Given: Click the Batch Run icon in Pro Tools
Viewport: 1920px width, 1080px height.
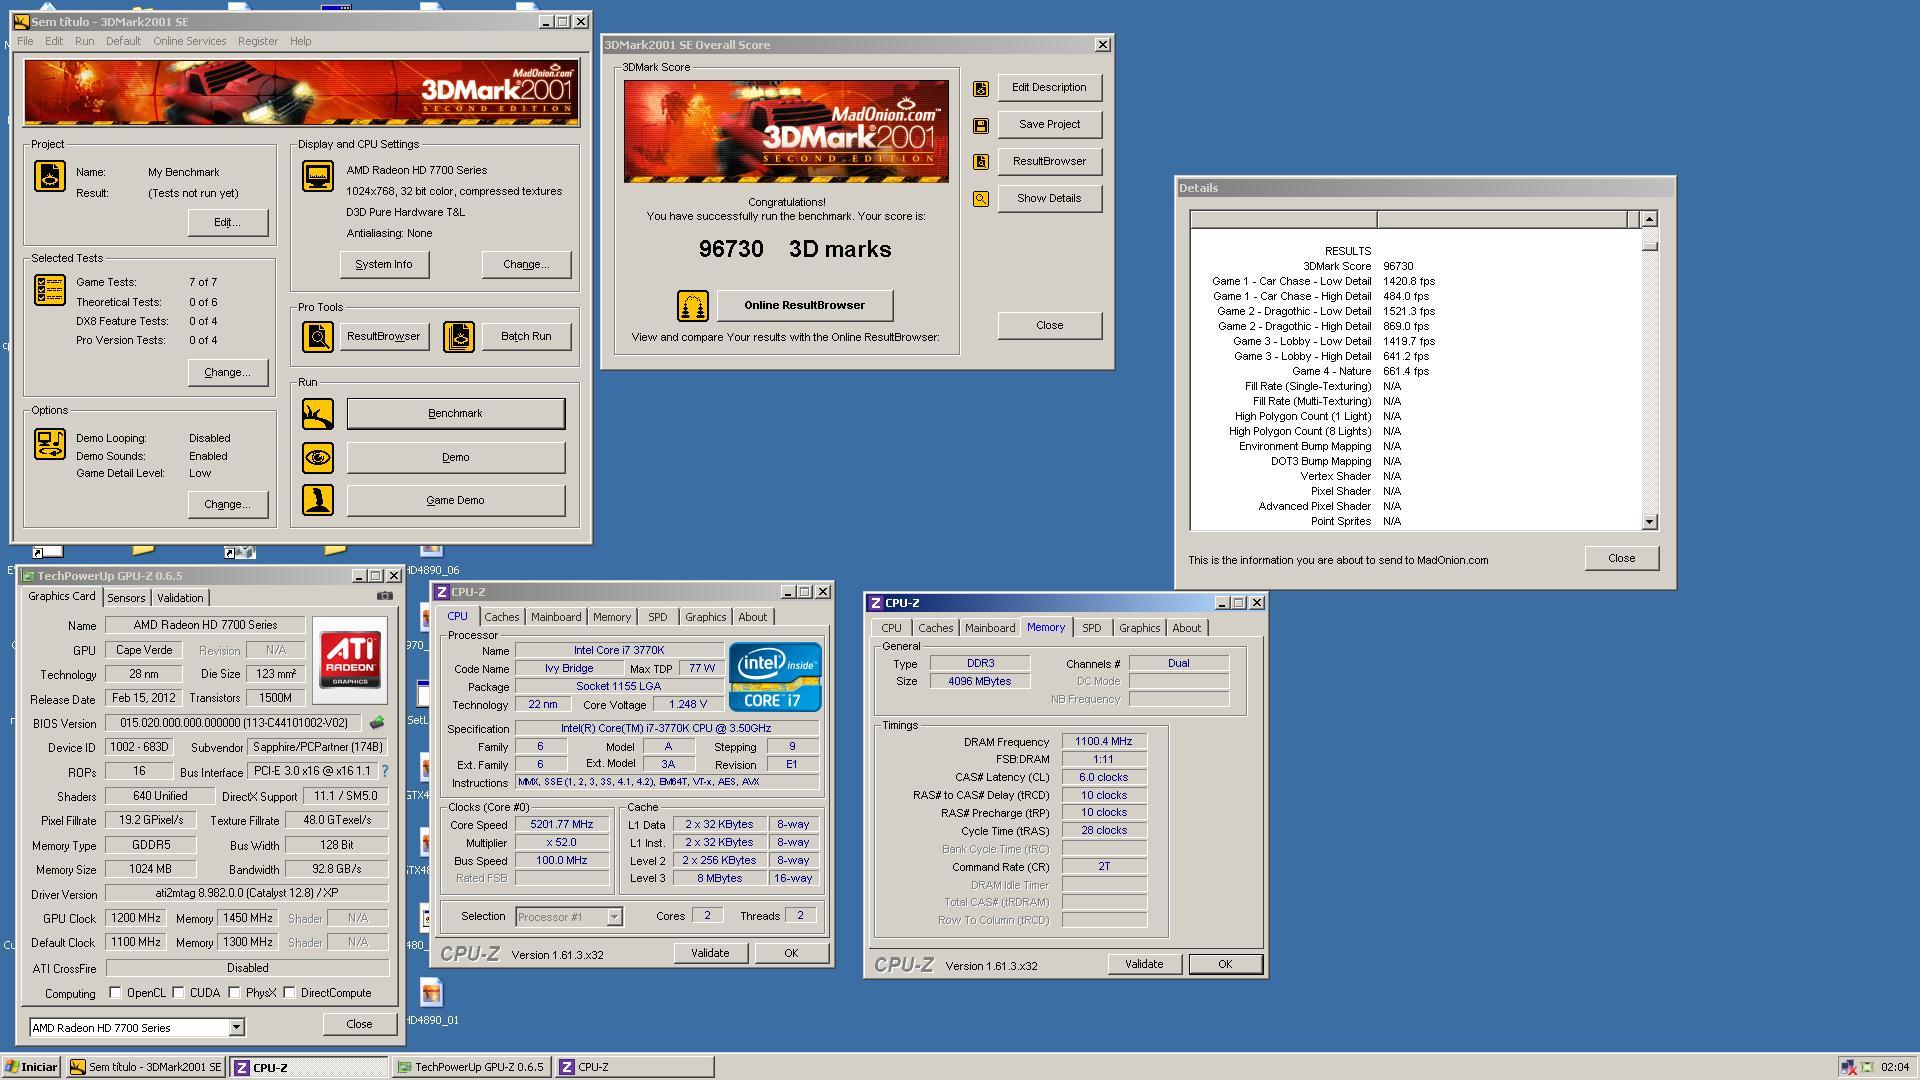Looking at the screenshot, I should pyautogui.click(x=459, y=337).
